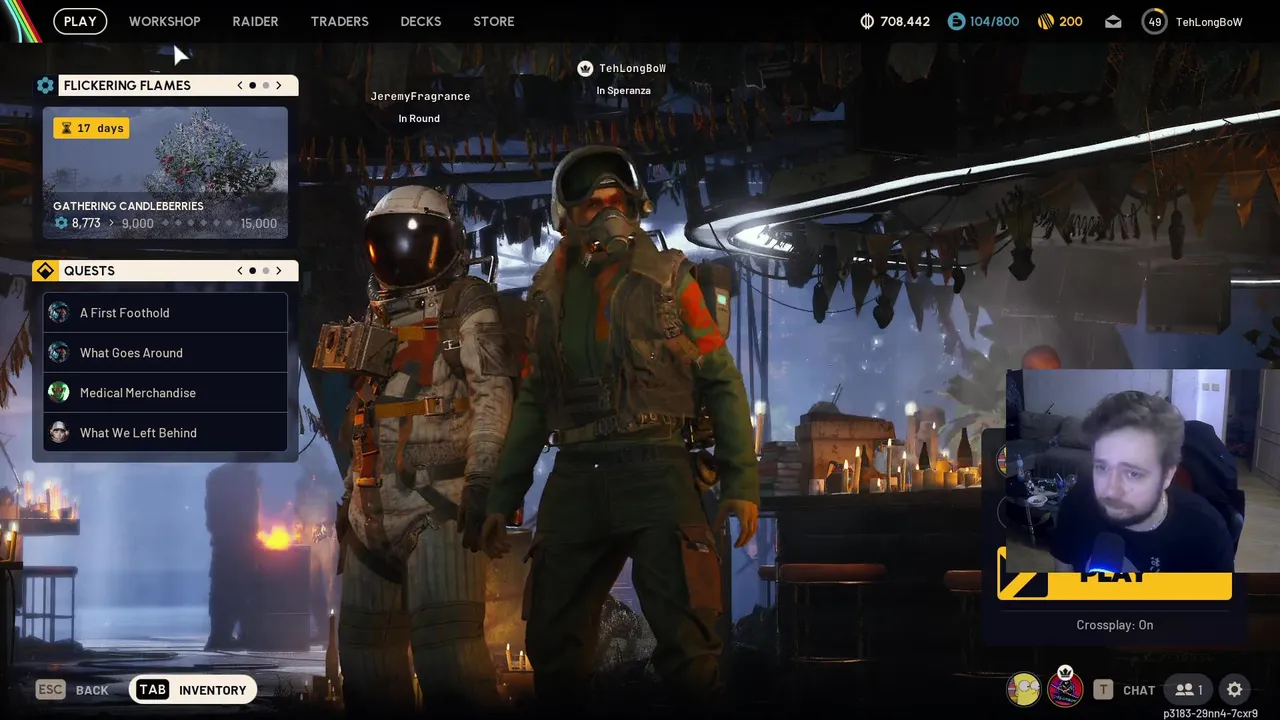Select first page dot in Flickering Flames header

click(252, 85)
